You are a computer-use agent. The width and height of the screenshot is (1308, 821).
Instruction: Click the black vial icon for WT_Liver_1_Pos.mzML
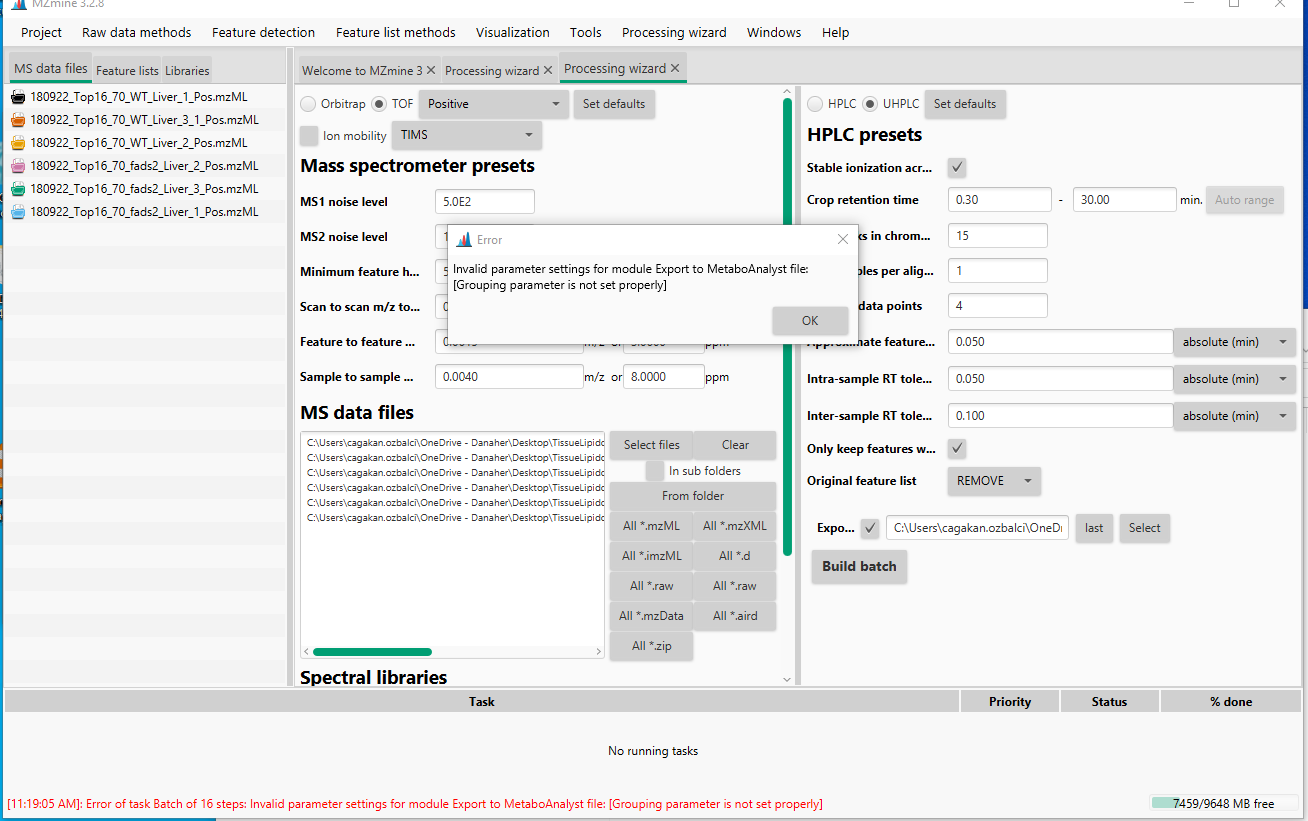click(x=17, y=97)
